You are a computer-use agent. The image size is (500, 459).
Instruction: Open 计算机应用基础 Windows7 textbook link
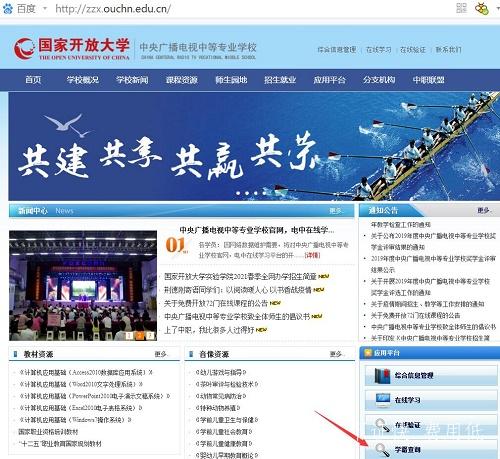(x=75, y=420)
